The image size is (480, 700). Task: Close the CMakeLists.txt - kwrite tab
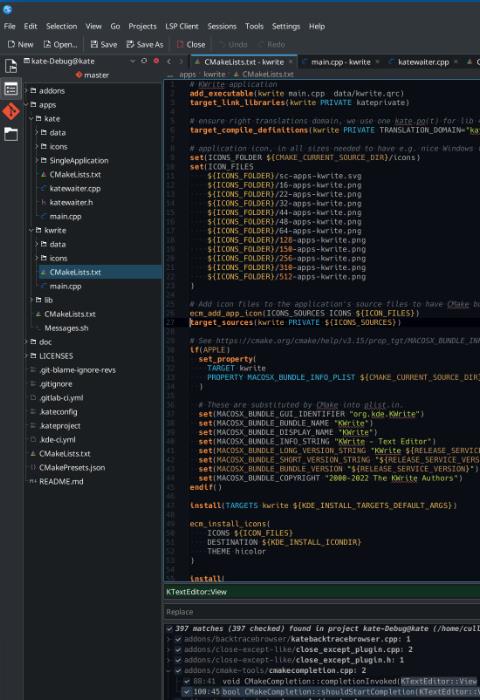pos(291,62)
